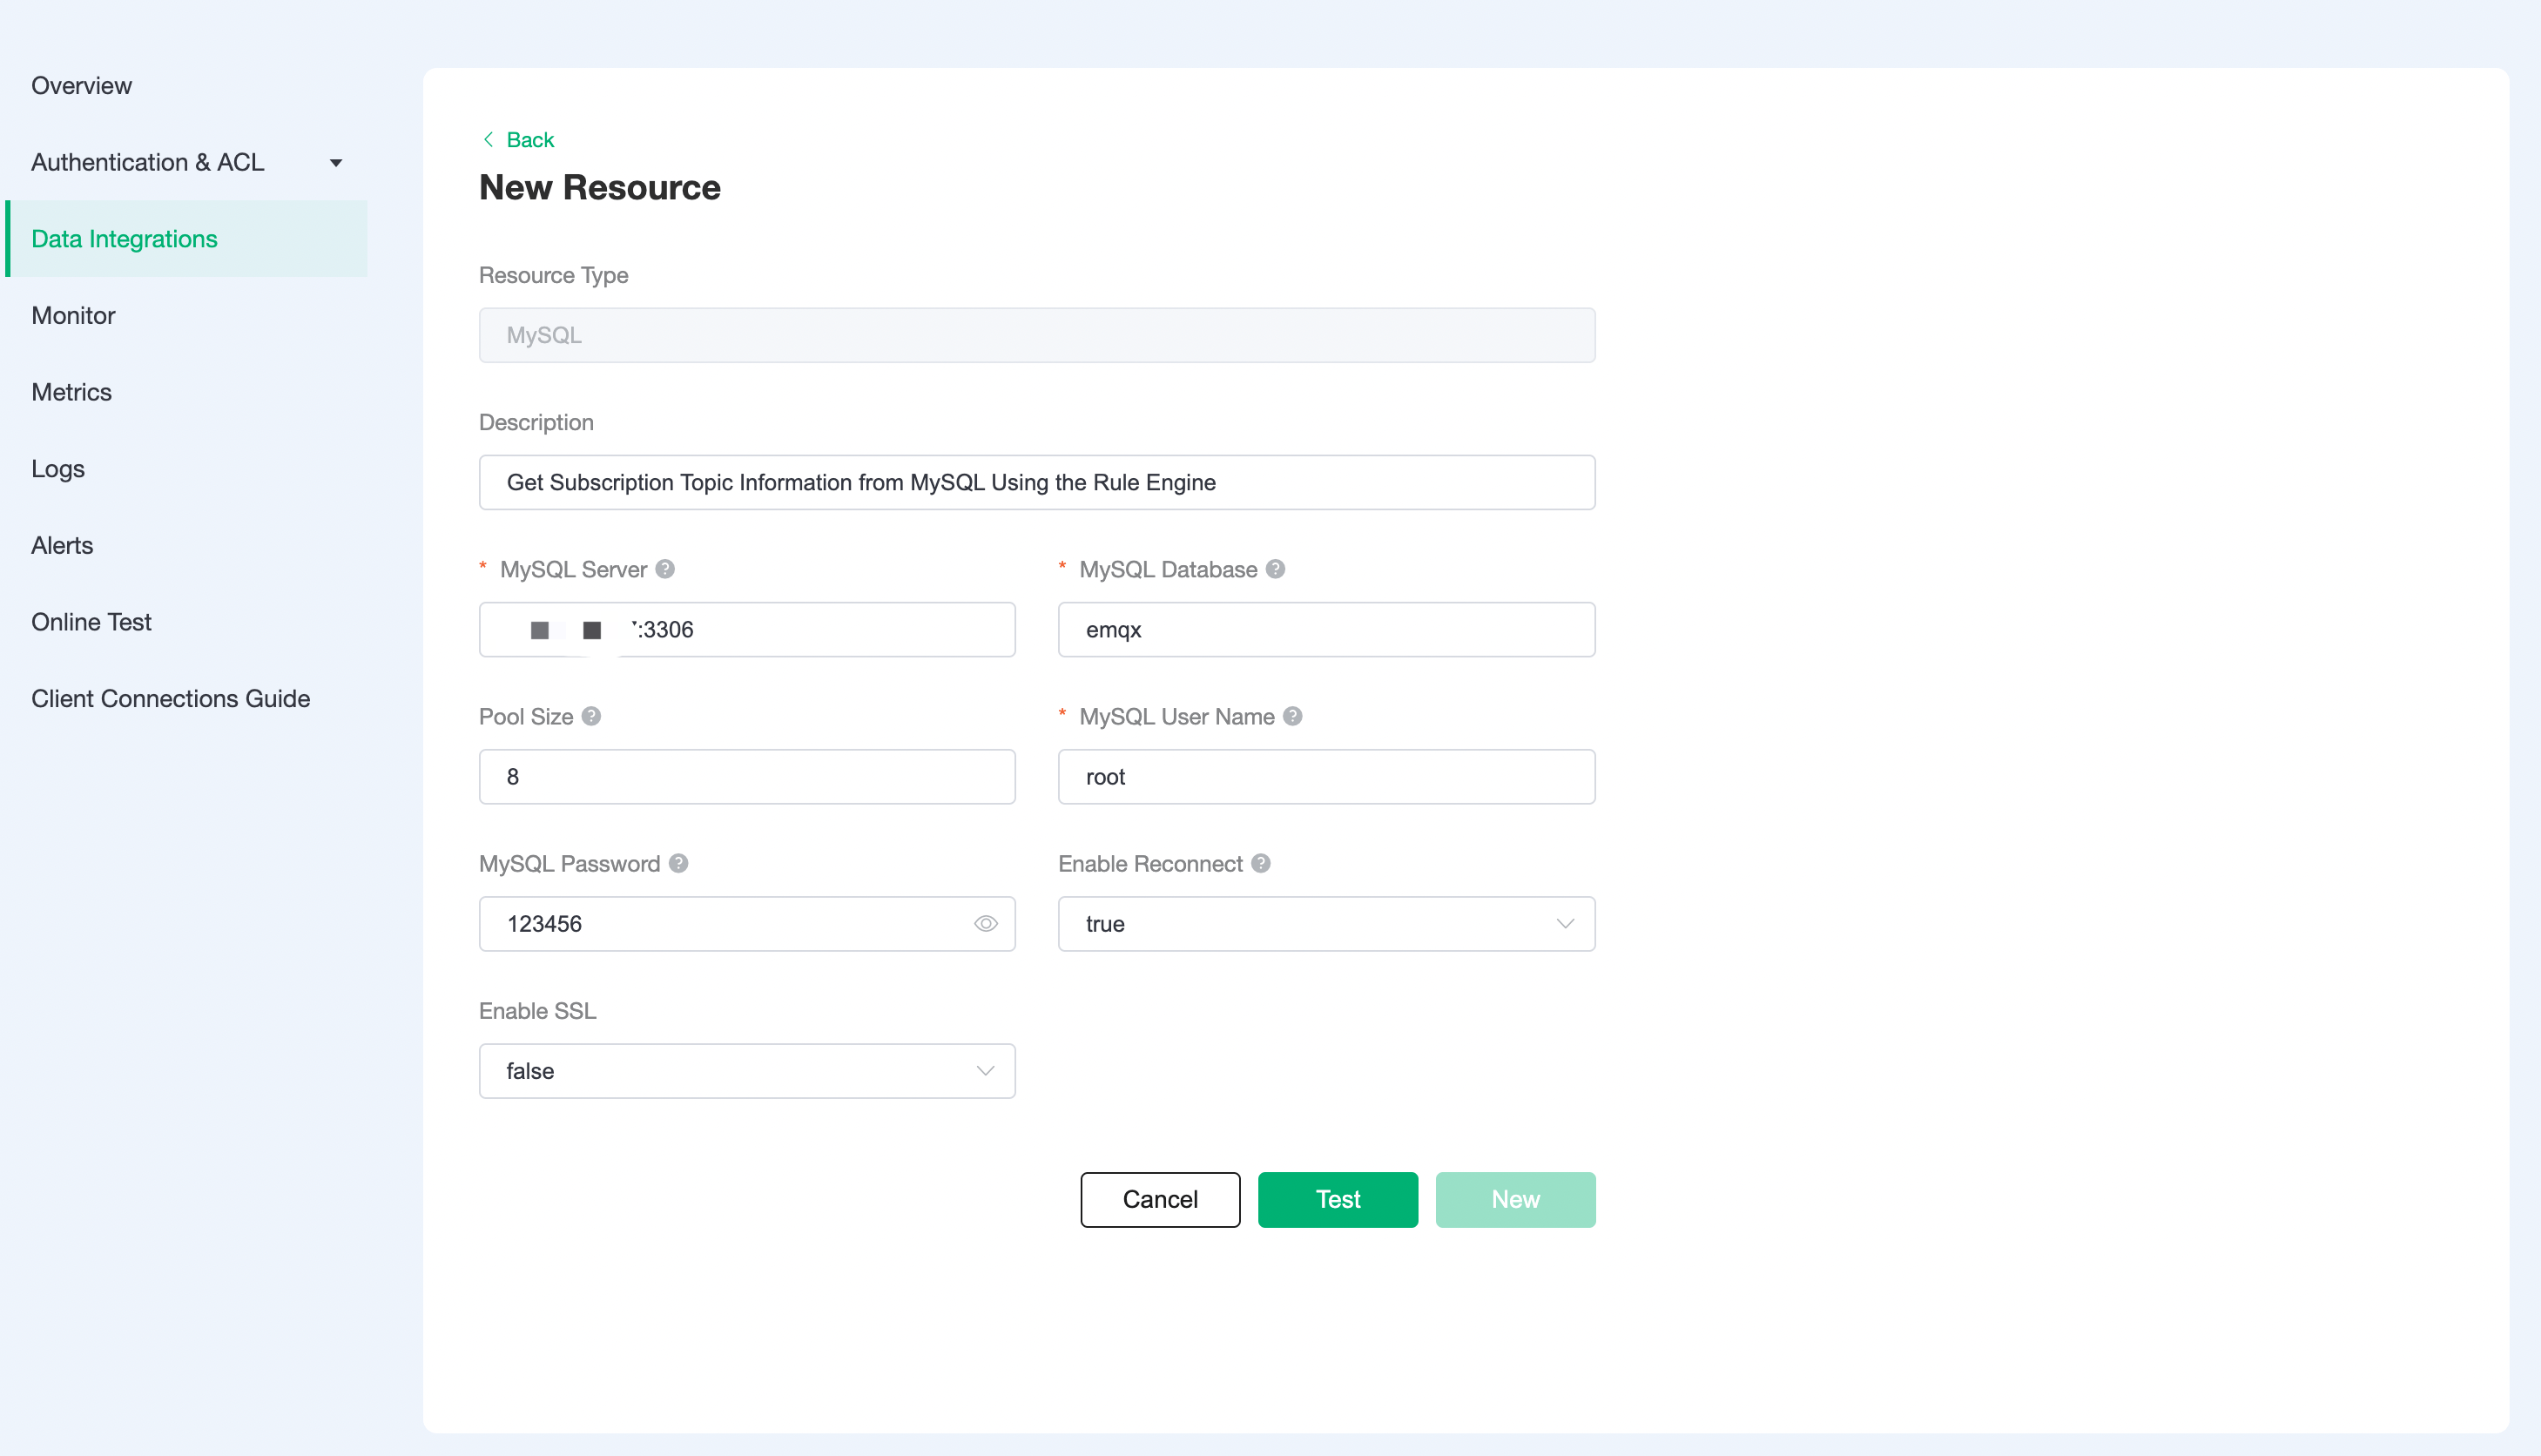The height and width of the screenshot is (1456, 2541).
Task: Click the Test button
Action: click(1338, 1199)
